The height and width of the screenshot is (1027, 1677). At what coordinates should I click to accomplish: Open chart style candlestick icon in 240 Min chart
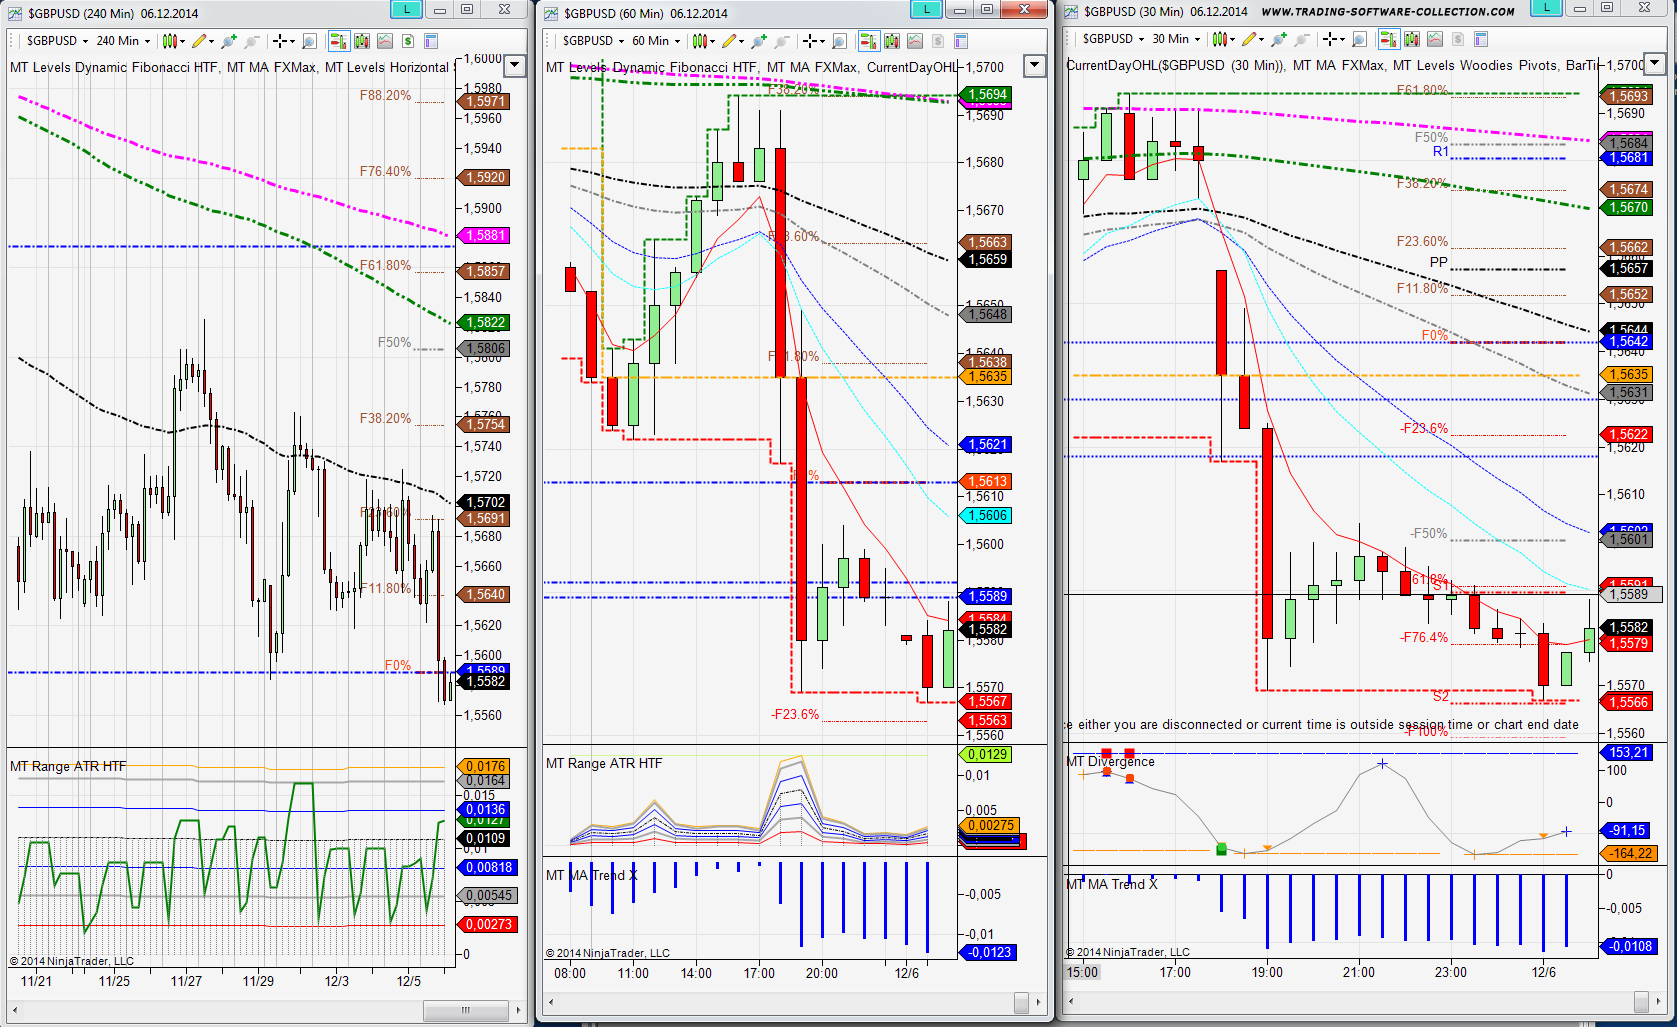click(169, 41)
